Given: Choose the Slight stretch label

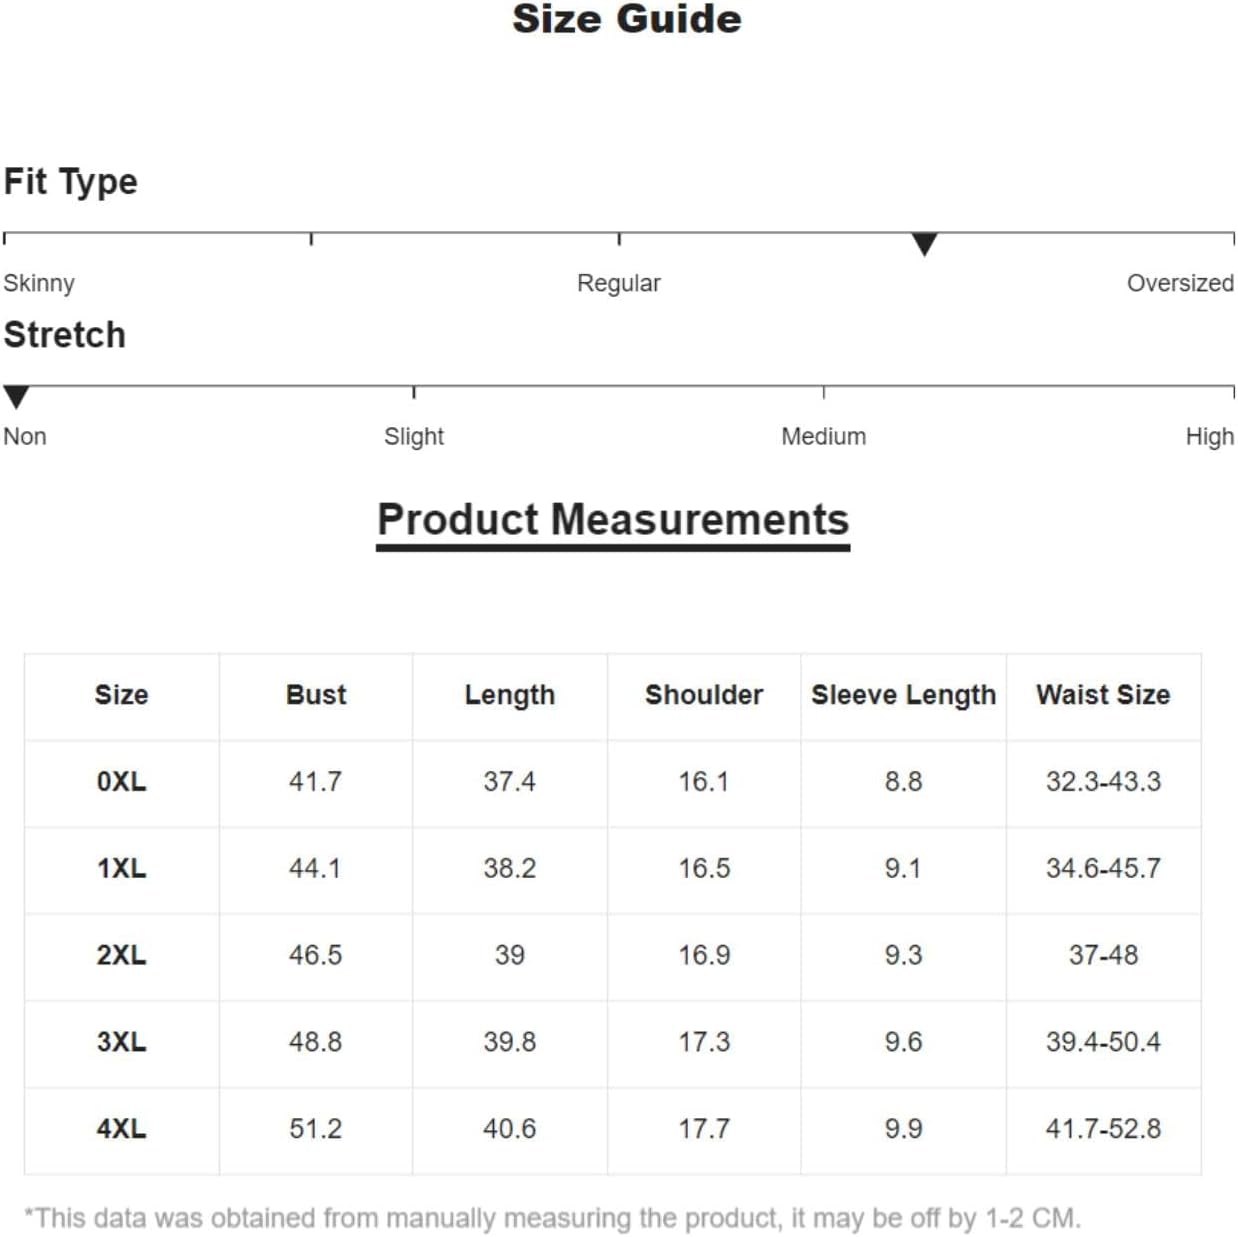Looking at the screenshot, I should [414, 437].
